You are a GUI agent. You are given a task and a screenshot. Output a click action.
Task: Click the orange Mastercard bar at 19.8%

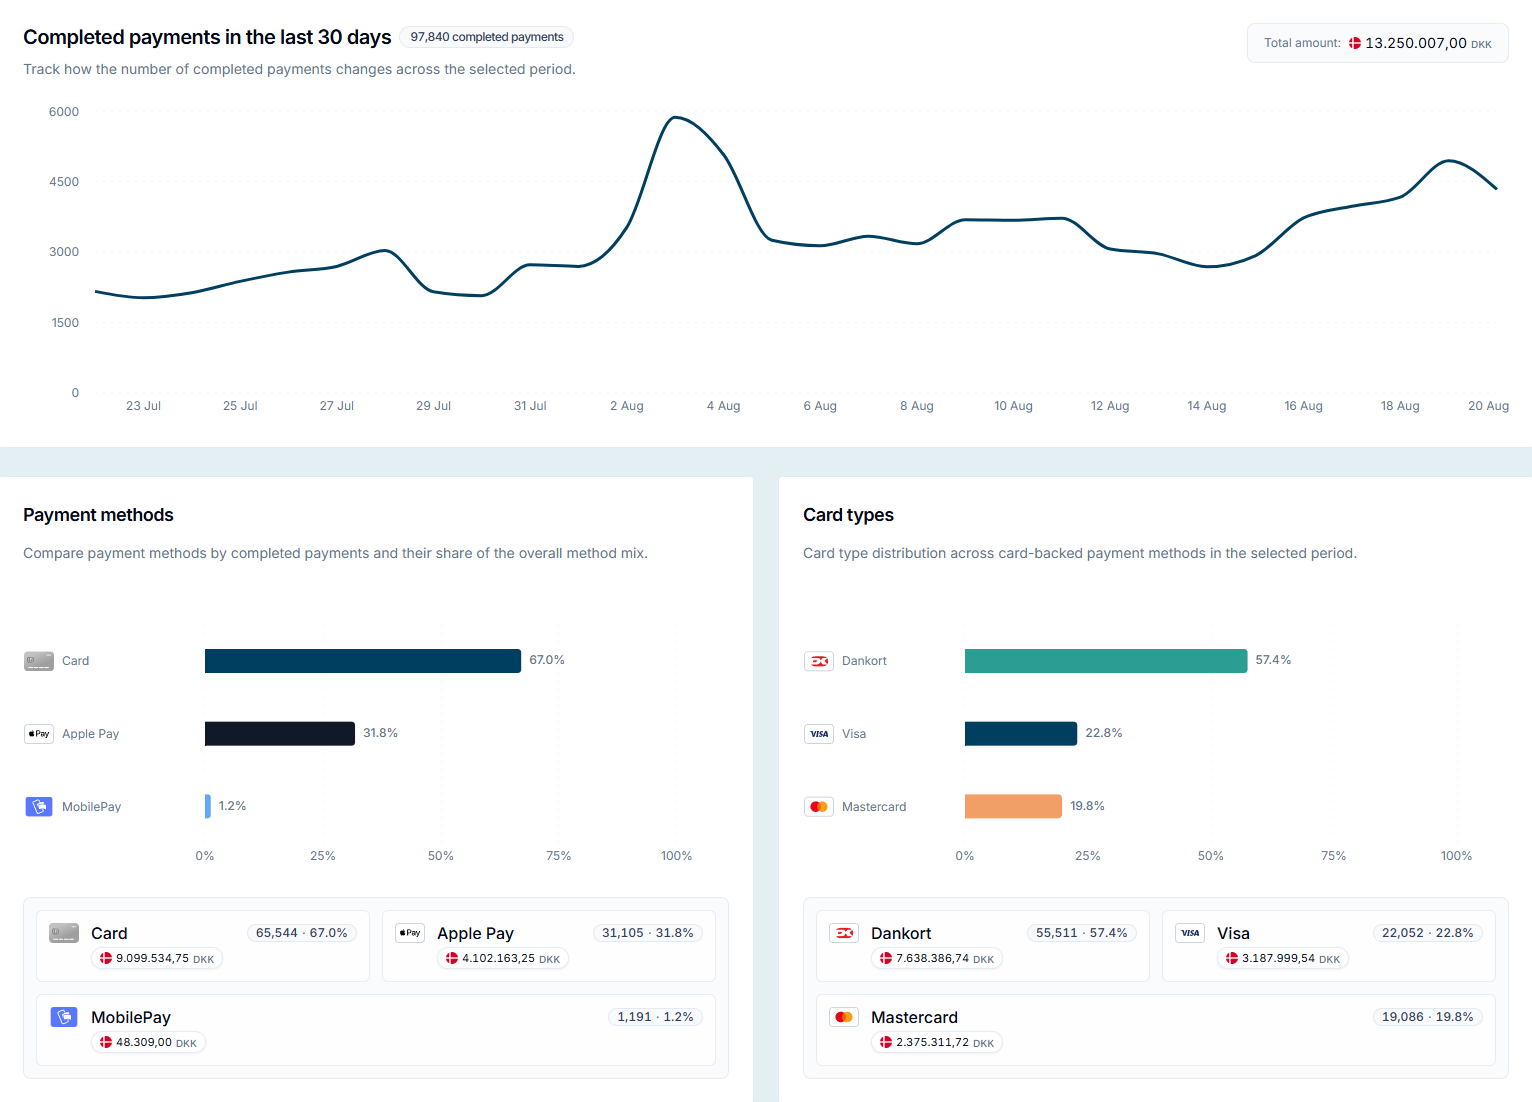tap(1013, 806)
